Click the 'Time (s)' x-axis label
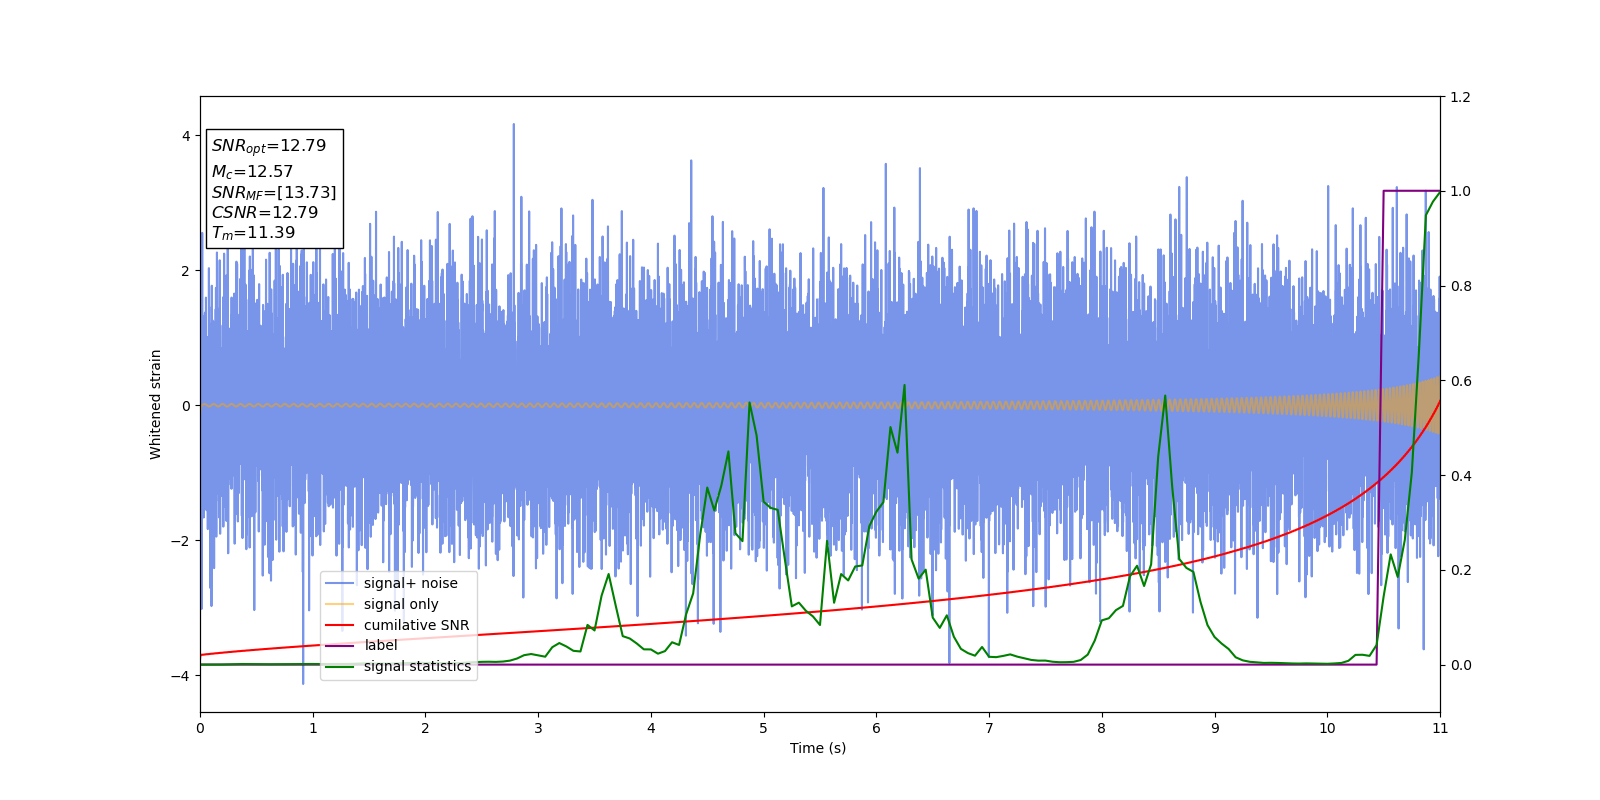Viewport: 1600px width, 800px height. (818, 748)
